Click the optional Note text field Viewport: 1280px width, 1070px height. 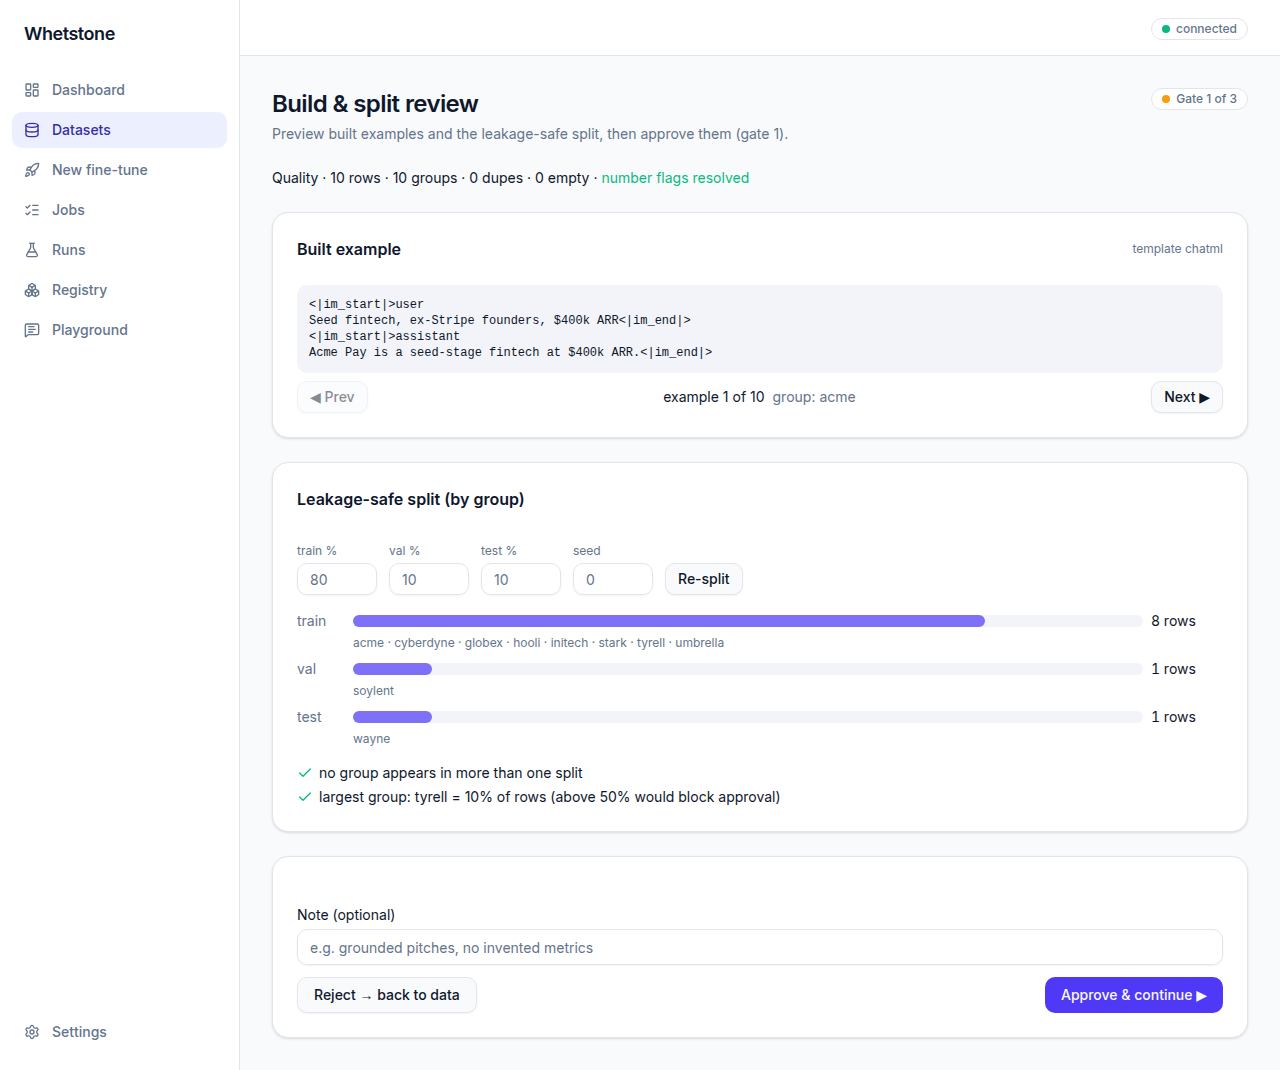(x=760, y=947)
